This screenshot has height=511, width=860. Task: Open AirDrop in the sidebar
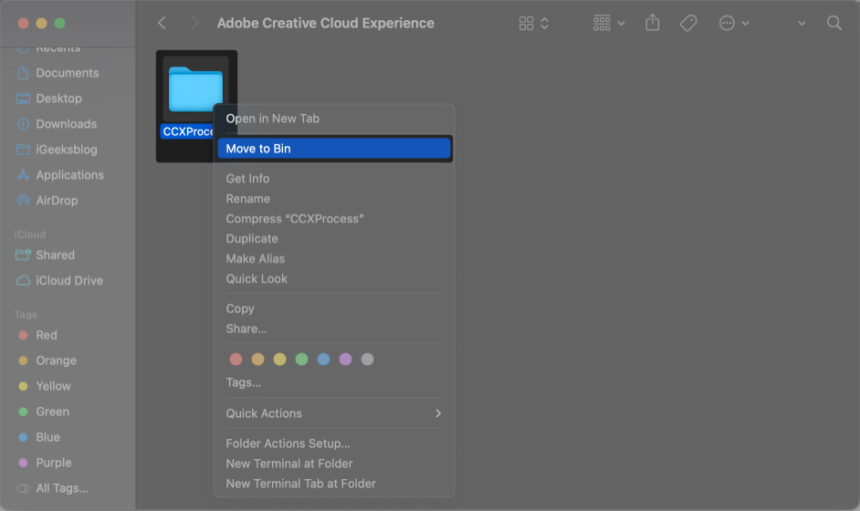click(x=56, y=200)
